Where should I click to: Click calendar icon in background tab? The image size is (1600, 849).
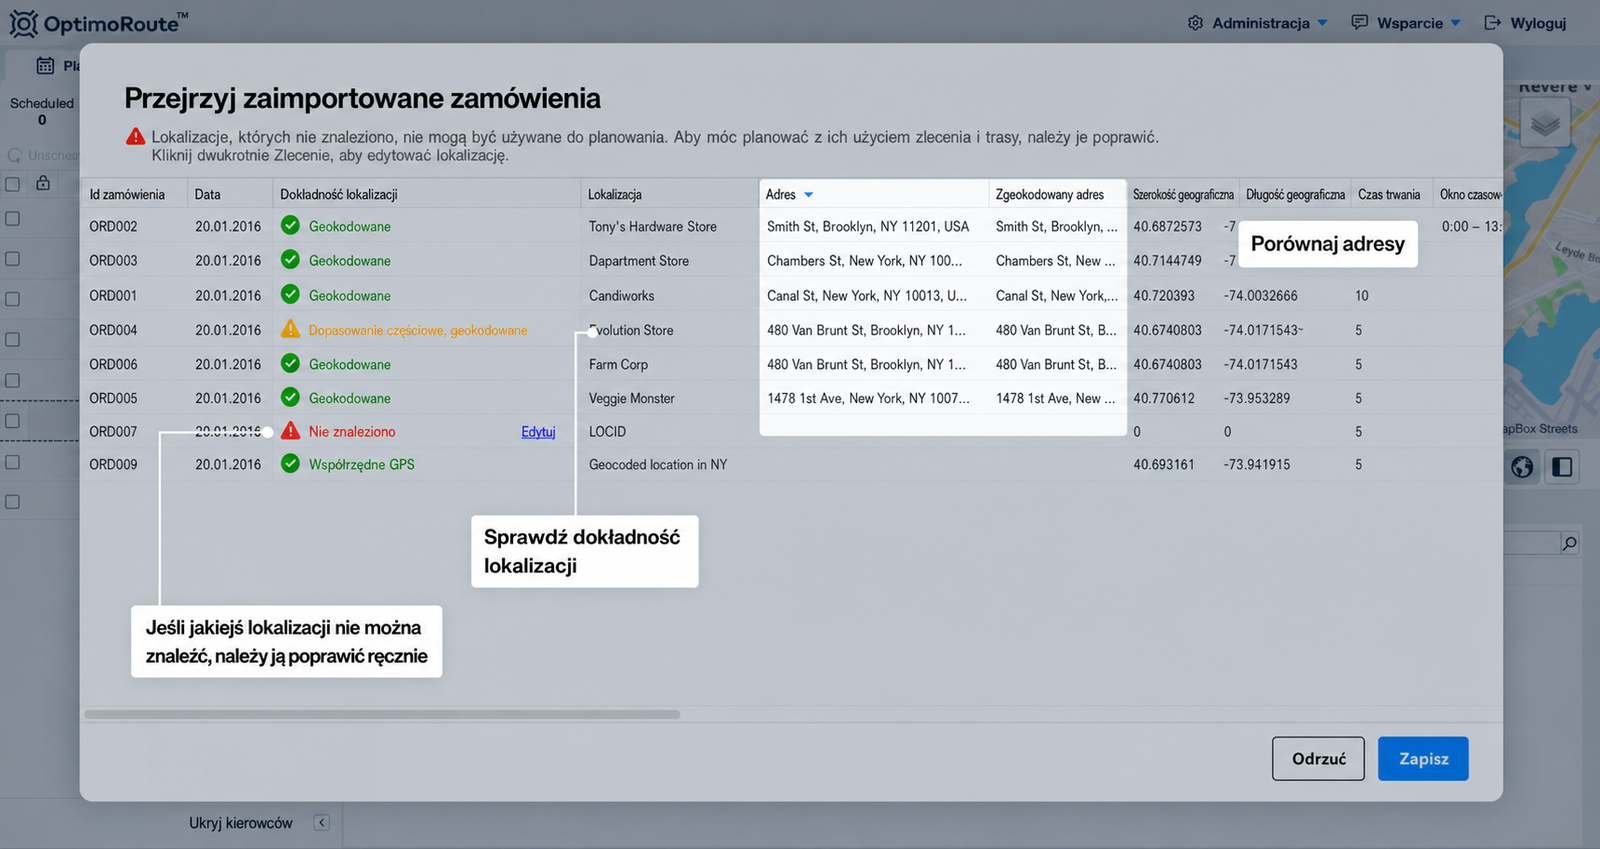45,66
